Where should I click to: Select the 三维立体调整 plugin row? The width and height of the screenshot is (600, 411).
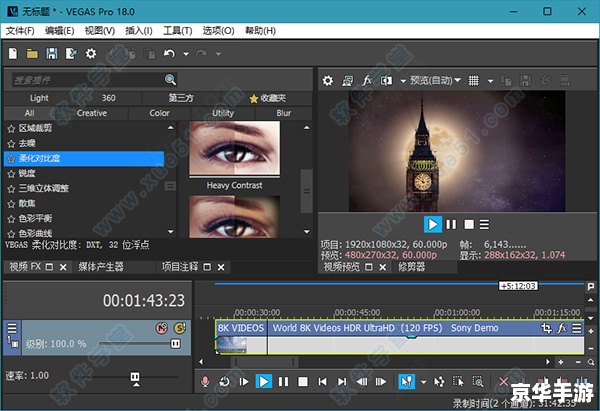click(84, 188)
